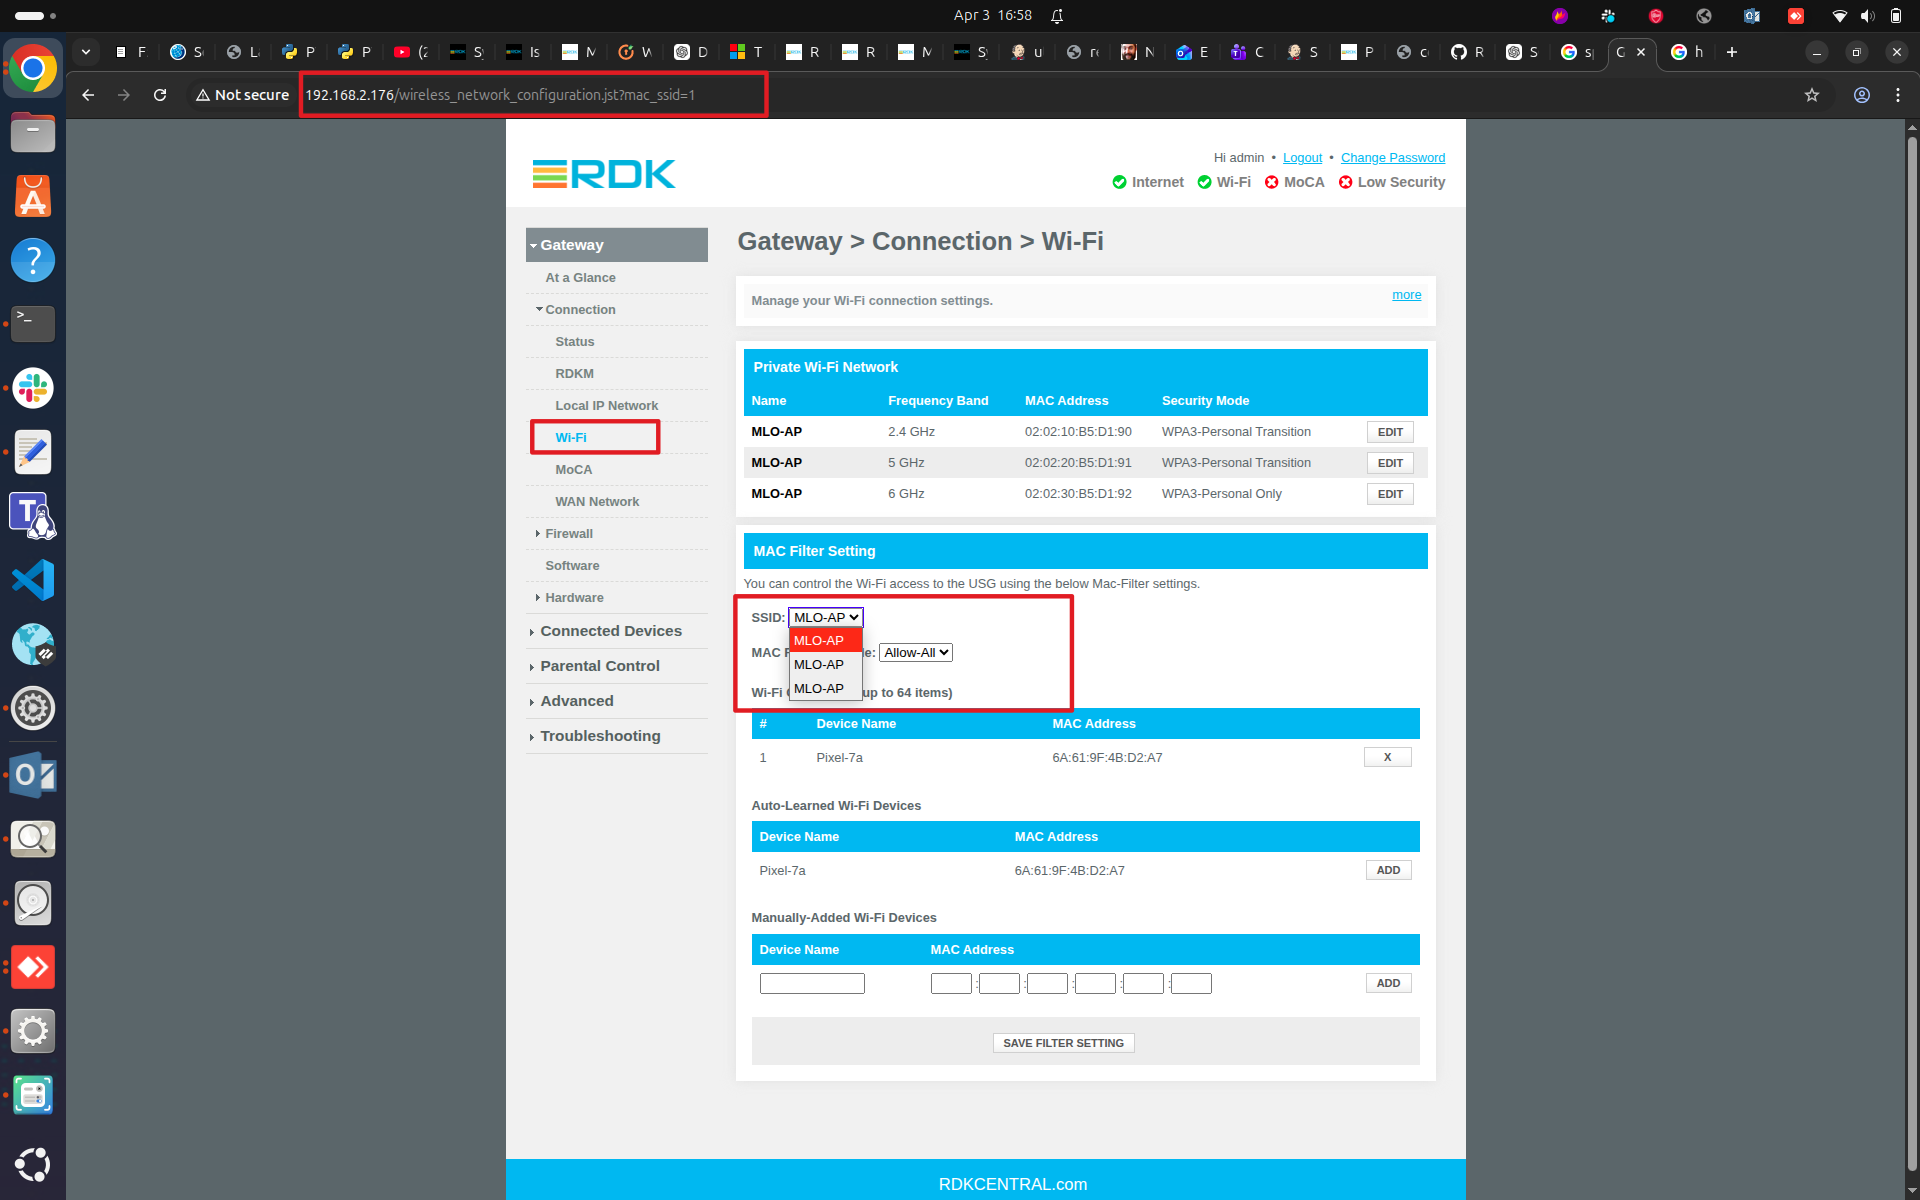The height and width of the screenshot is (1200, 1920).
Task: Click the back navigation arrow
Action: [88, 95]
